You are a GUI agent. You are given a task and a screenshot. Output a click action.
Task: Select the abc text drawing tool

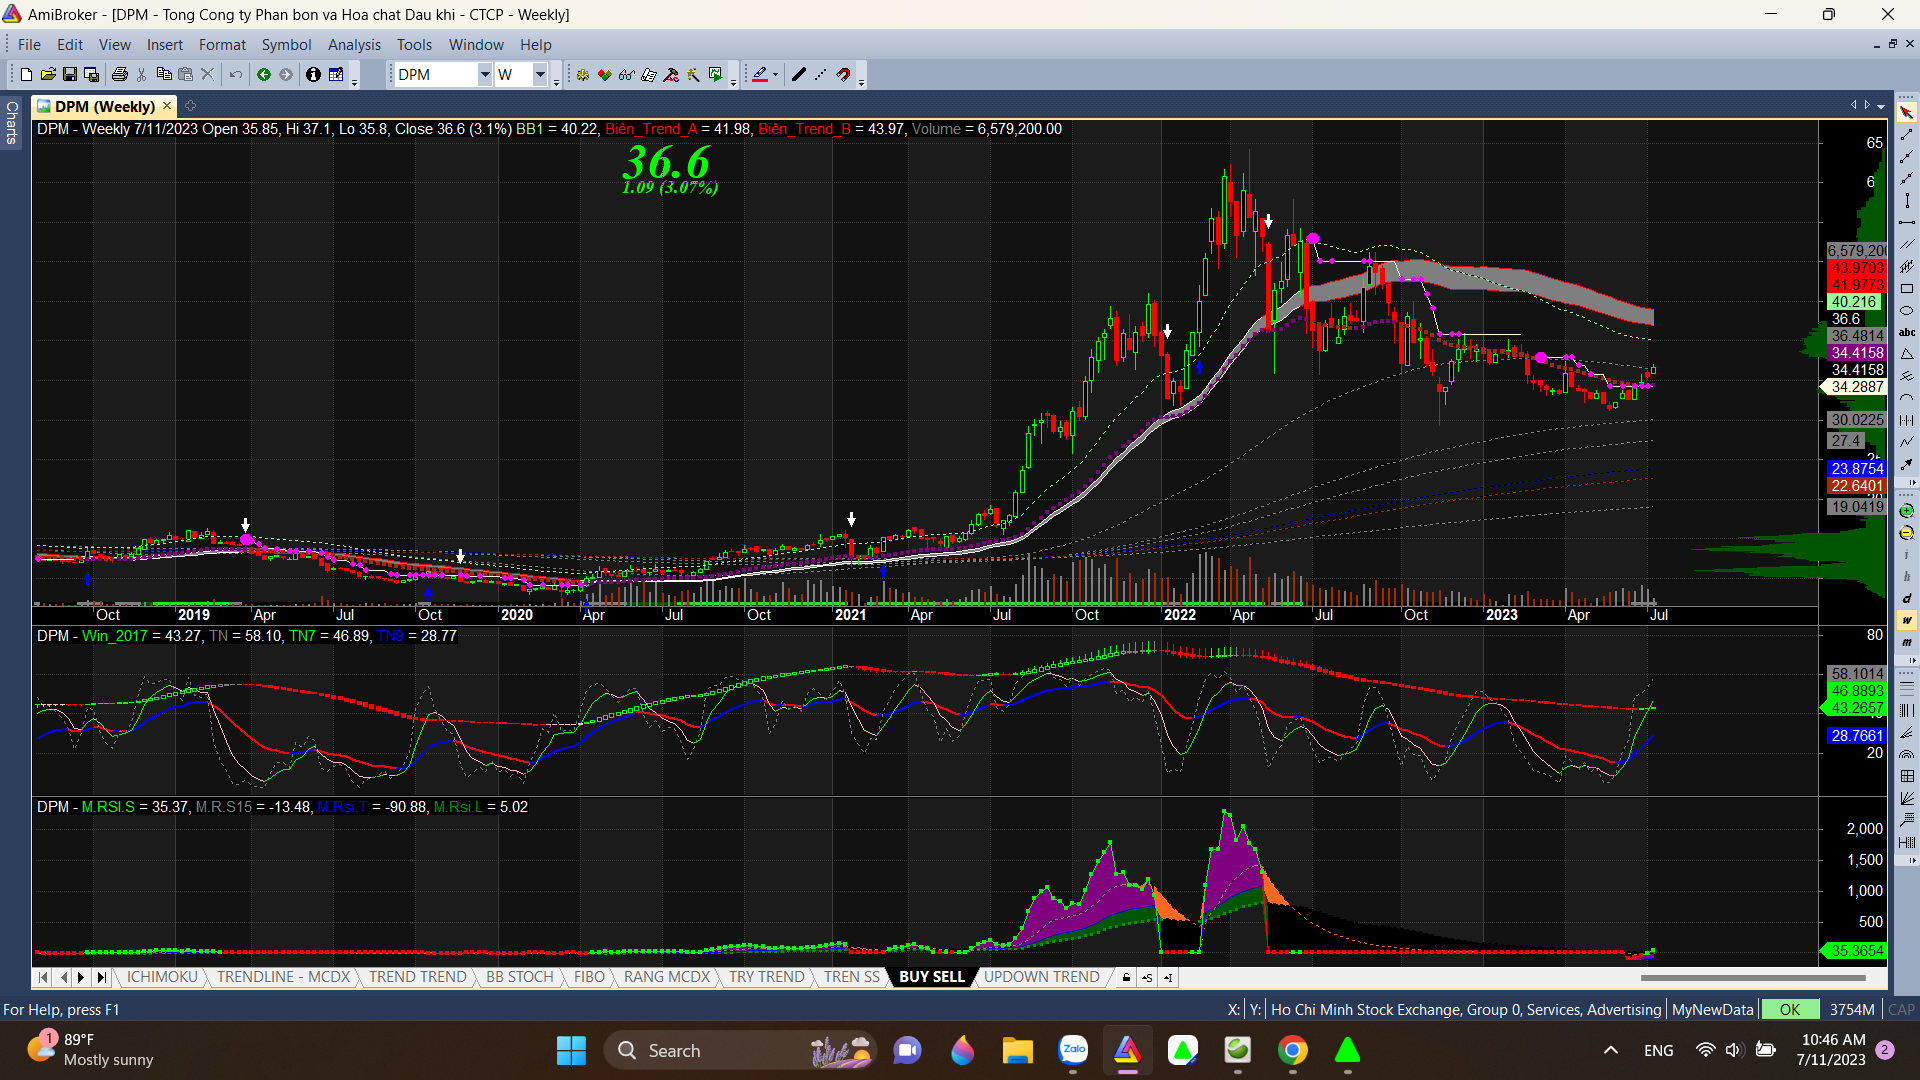1907,332
